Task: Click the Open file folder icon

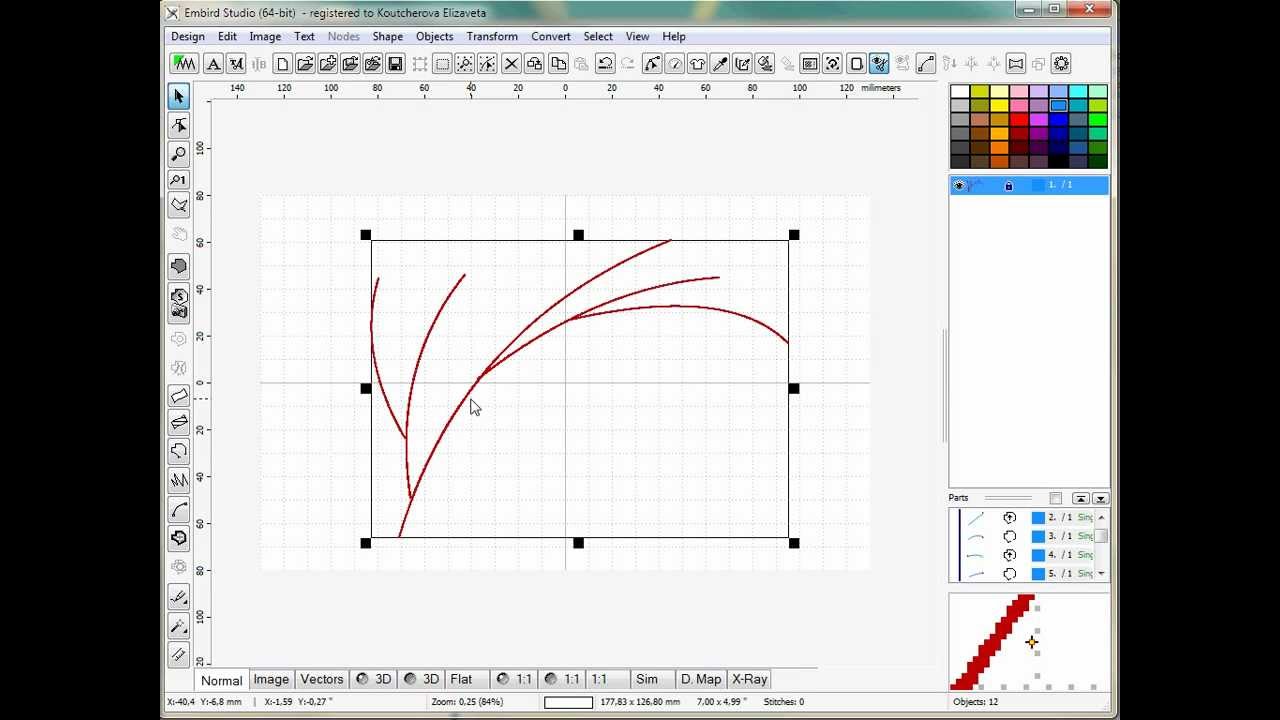Action: (305, 64)
